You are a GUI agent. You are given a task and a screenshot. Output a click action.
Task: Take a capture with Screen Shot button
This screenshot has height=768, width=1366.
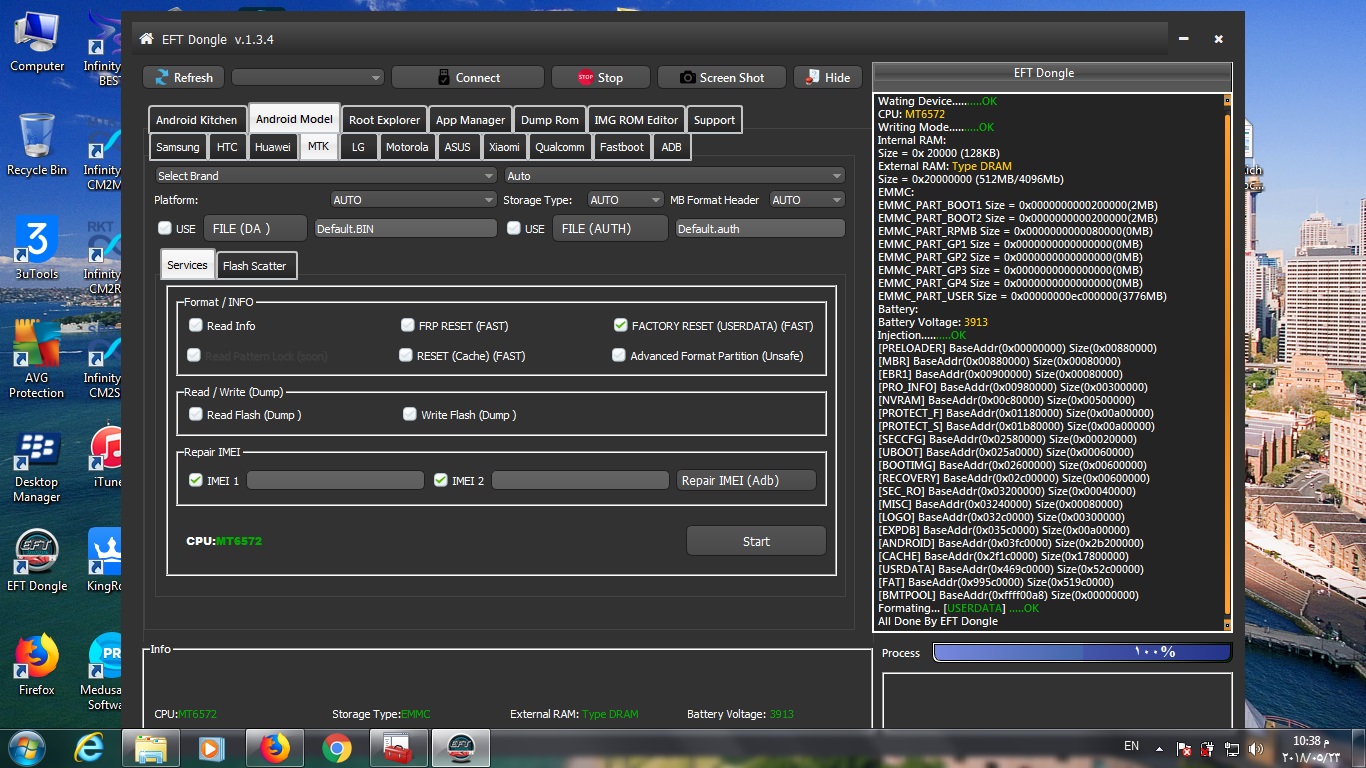point(722,77)
